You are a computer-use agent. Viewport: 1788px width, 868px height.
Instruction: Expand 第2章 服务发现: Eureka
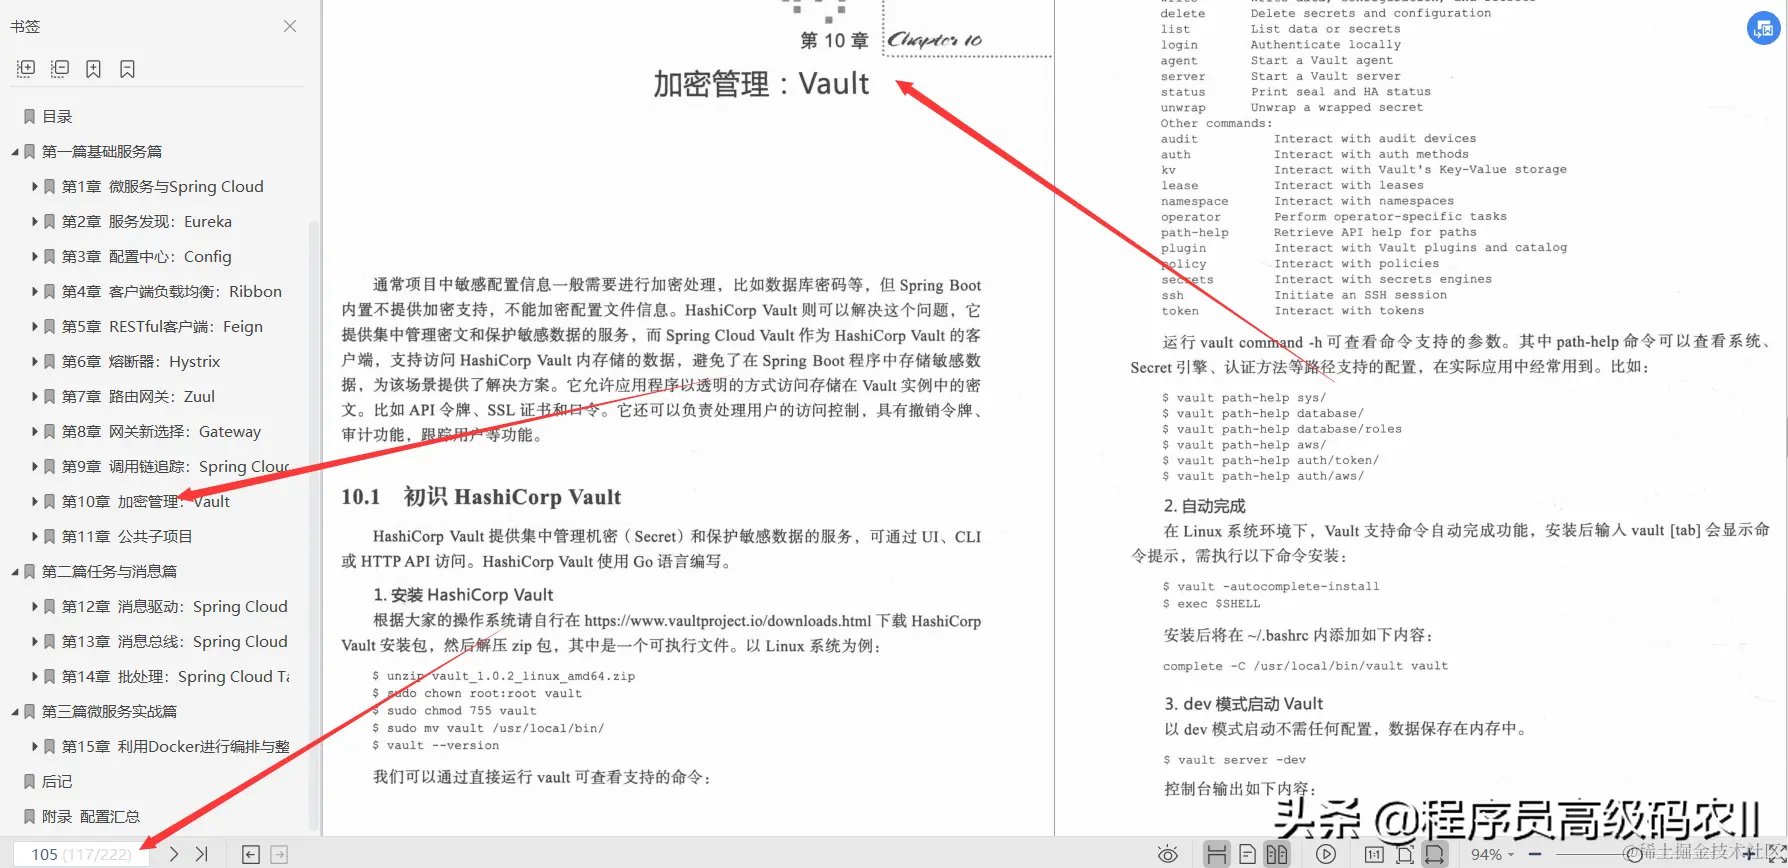(x=35, y=222)
